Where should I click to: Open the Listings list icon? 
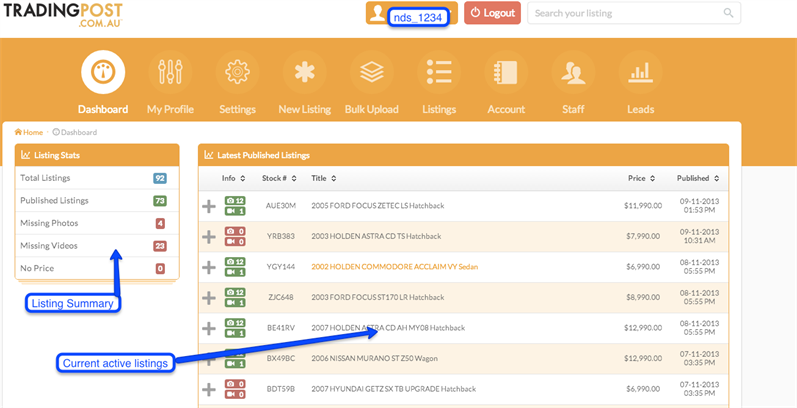coord(438,74)
